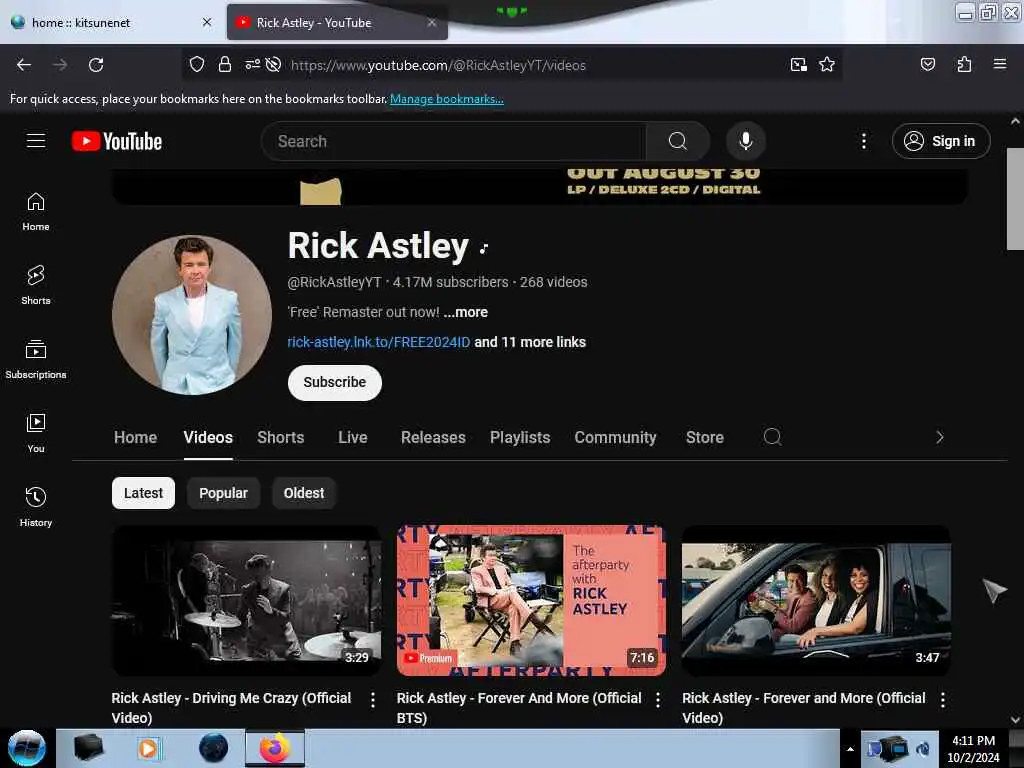Select the Videos channel tab
This screenshot has height=768, width=1024.
click(208, 438)
